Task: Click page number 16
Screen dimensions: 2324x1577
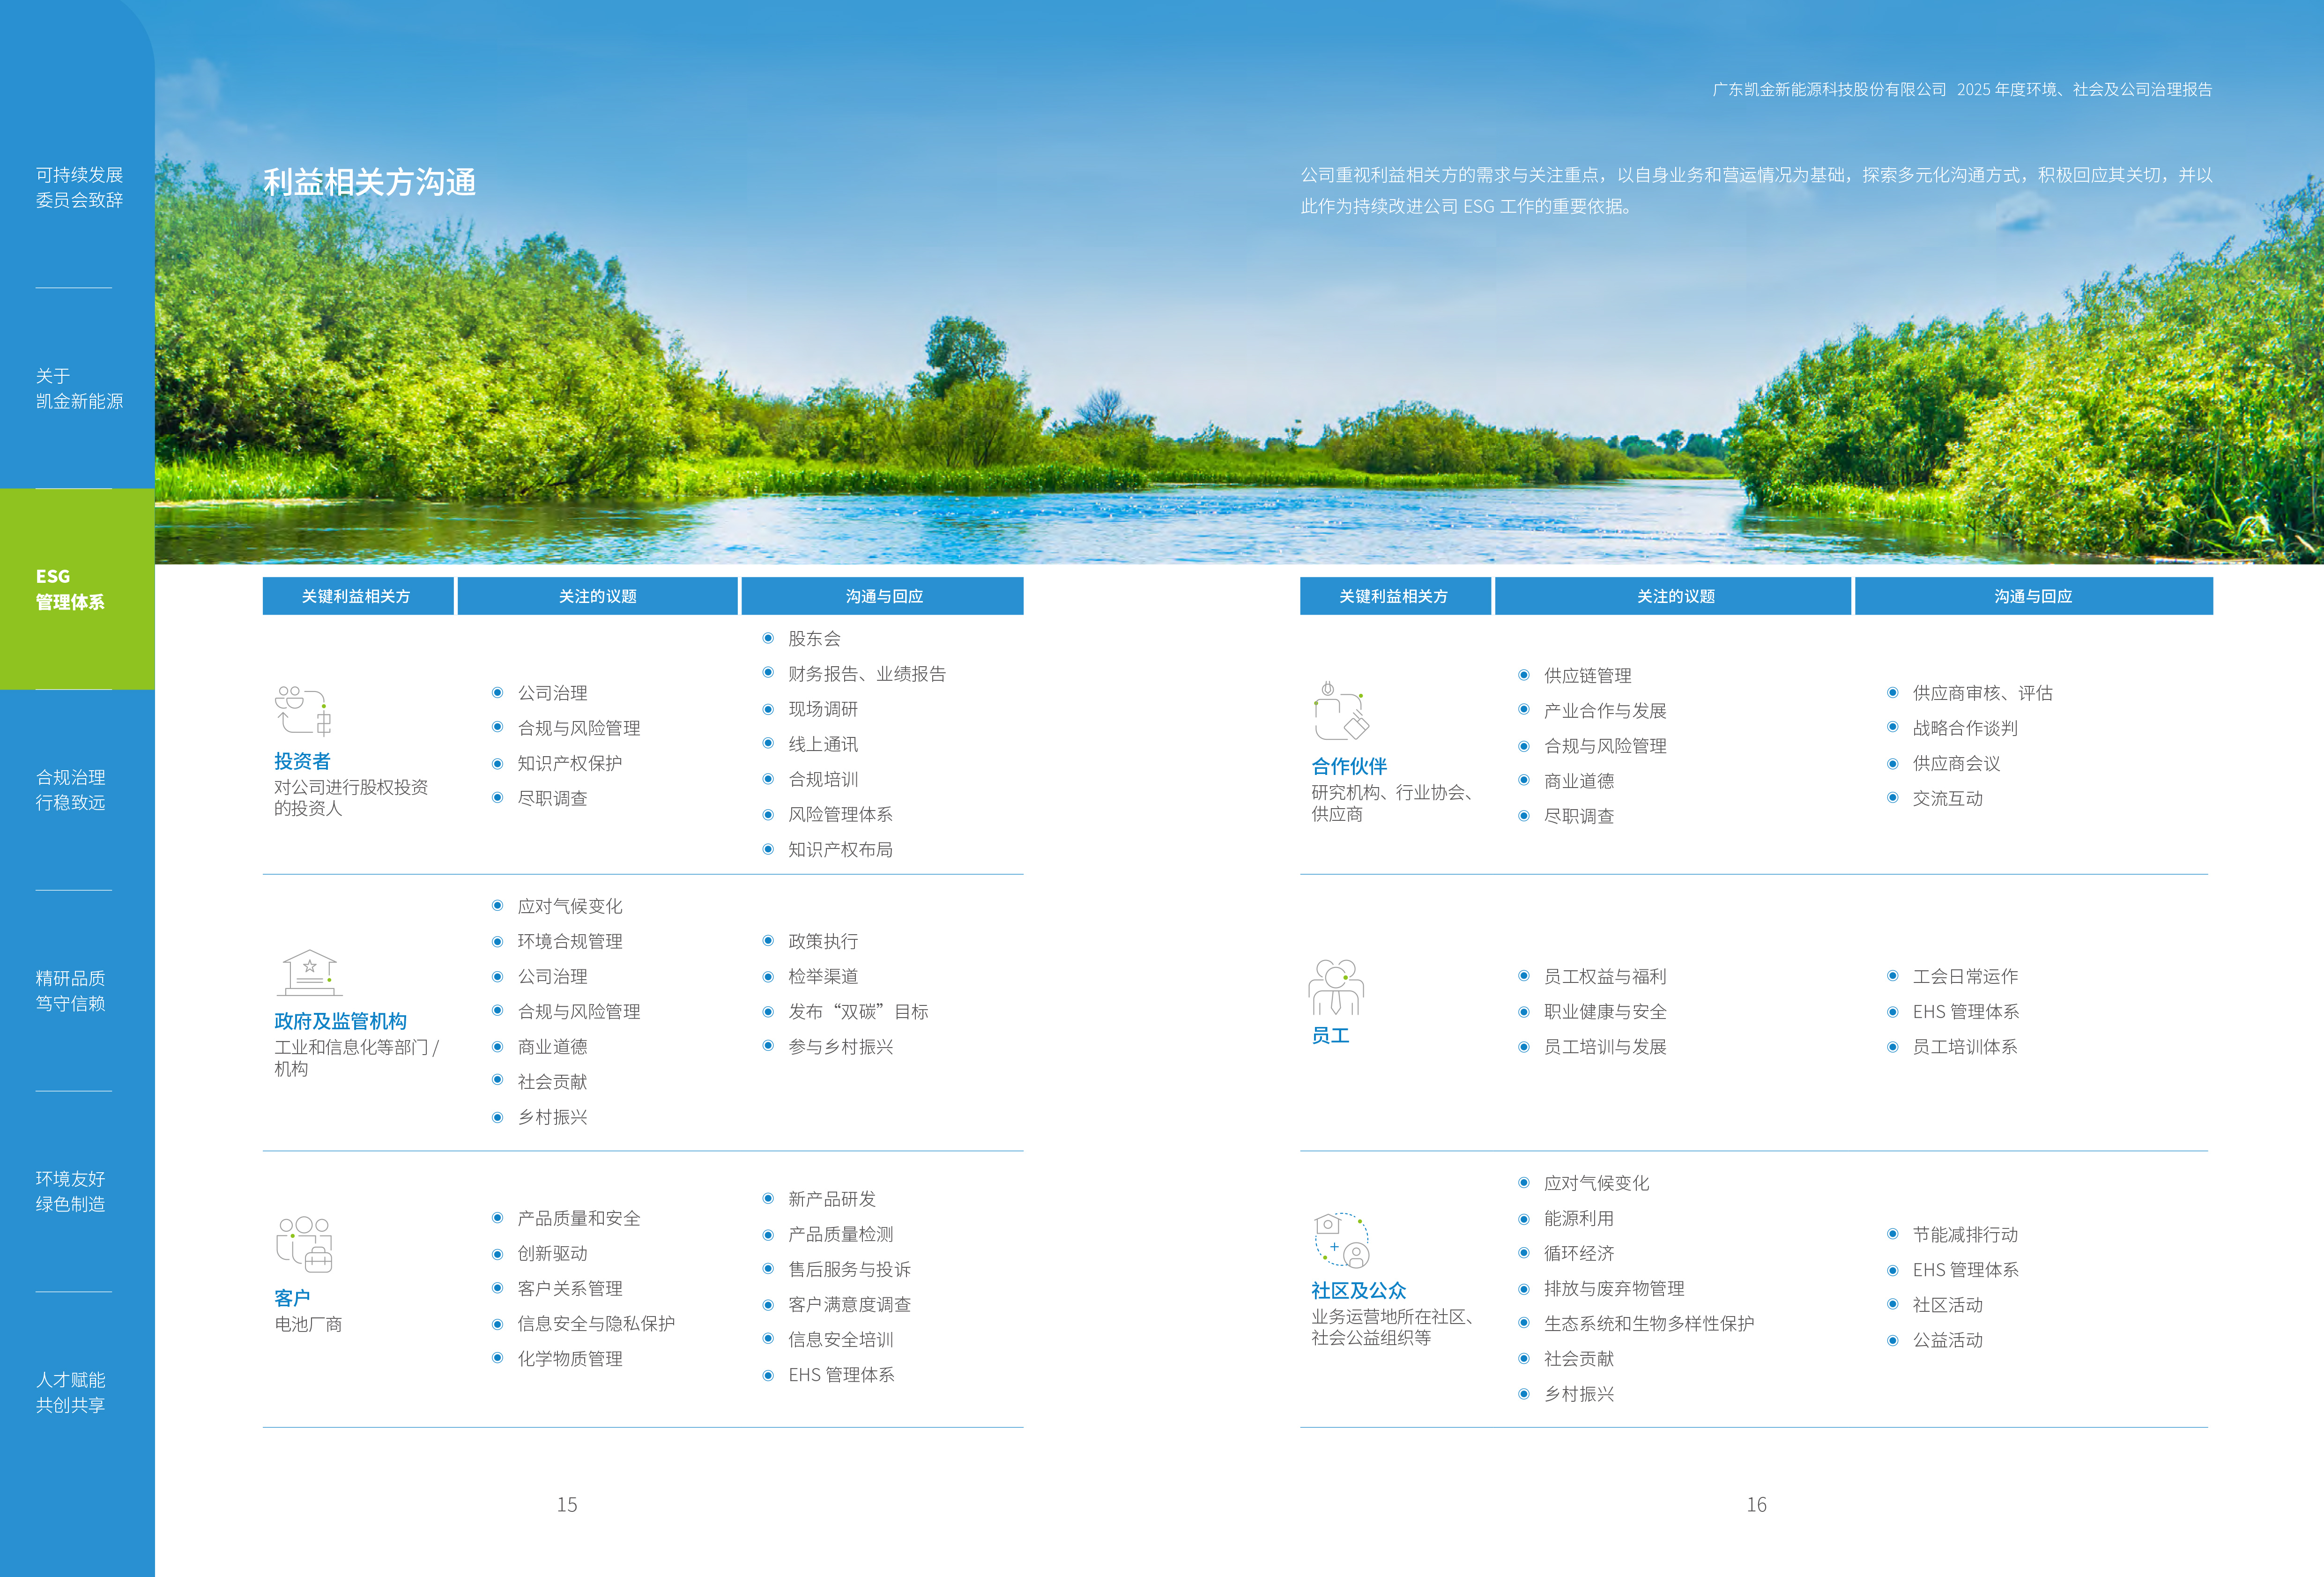Action: point(1757,1505)
